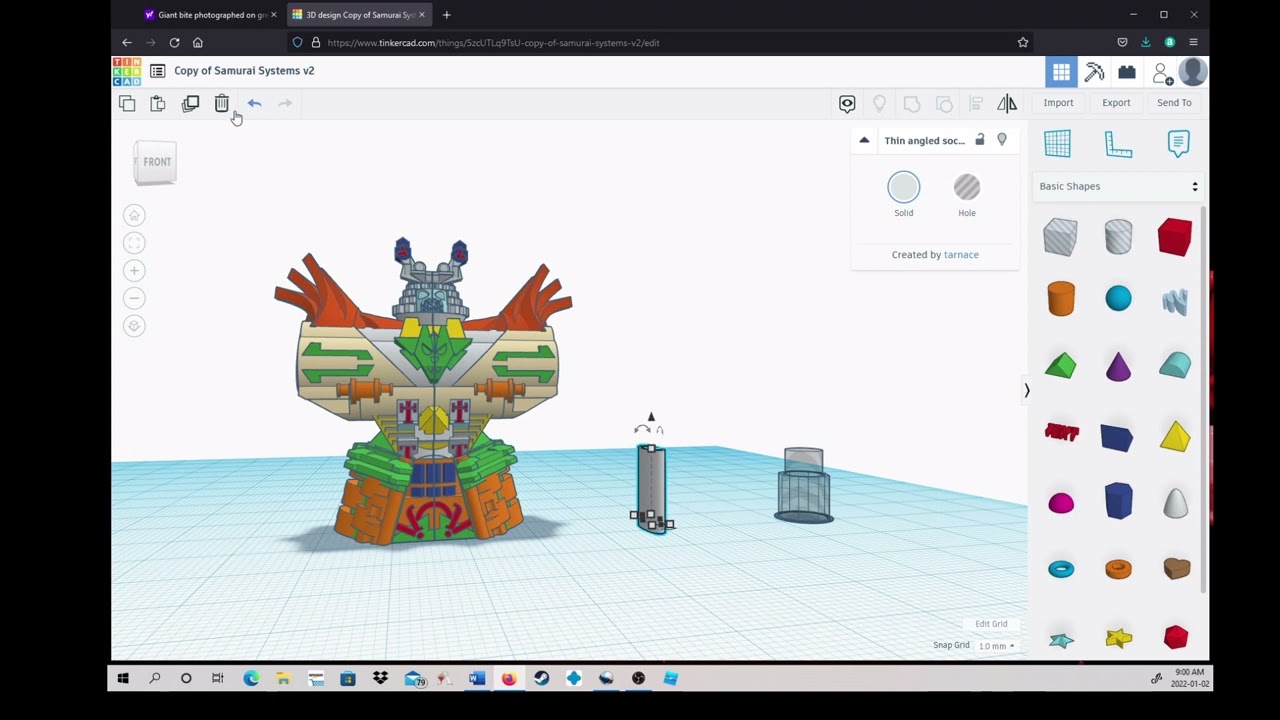Viewport: 1280px width, 720px height.
Task: Switch to the 3D design grid view
Action: pos(1061,72)
